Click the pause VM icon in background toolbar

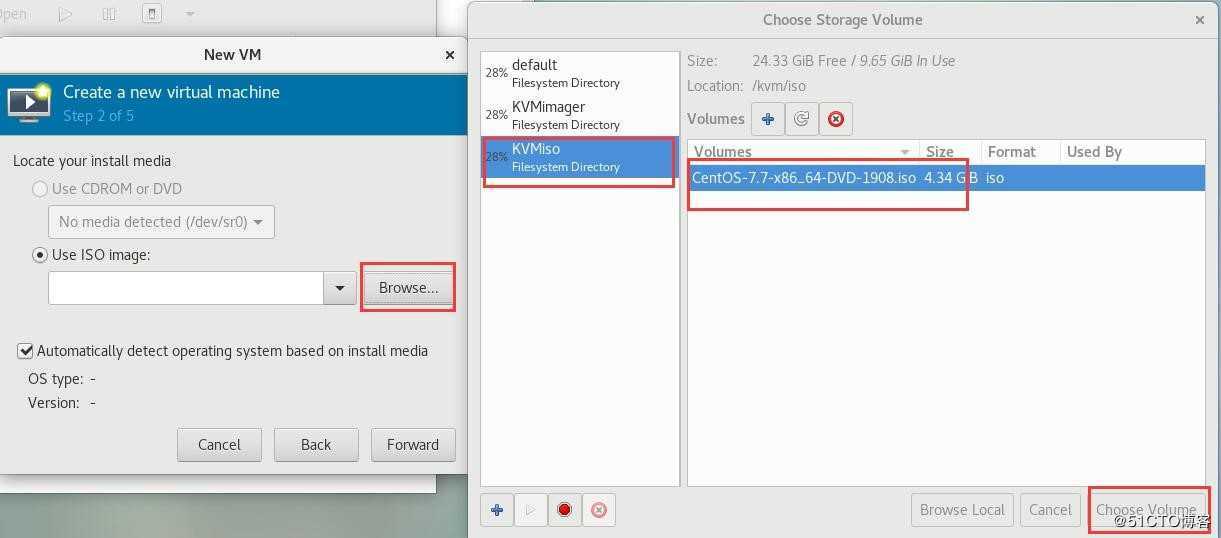109,14
